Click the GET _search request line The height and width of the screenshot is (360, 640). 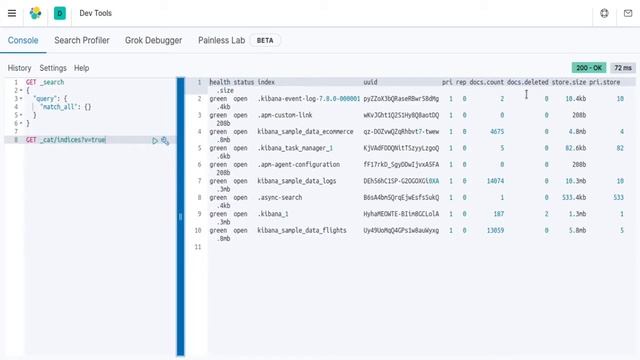point(45,82)
